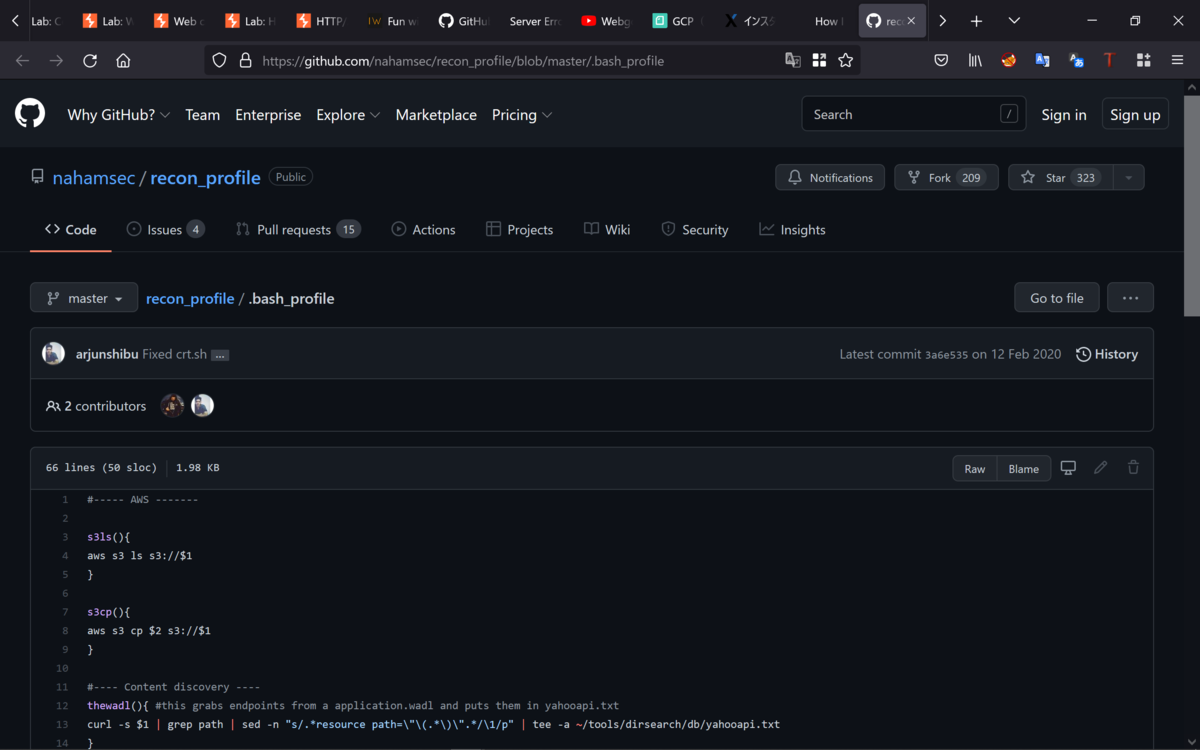
Task: Click recon_profile breadcrumb link
Action: (190, 298)
